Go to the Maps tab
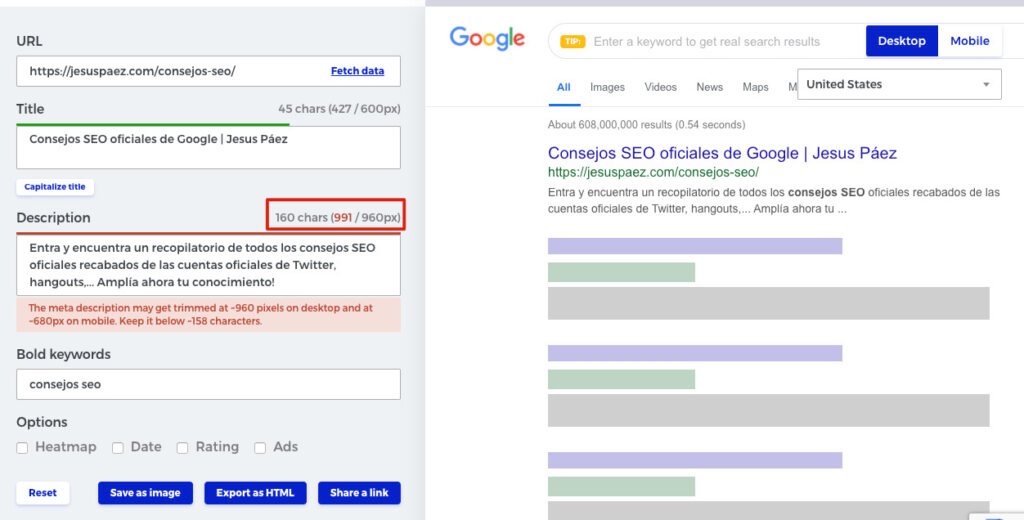Viewport: 1024px width, 520px height. pyautogui.click(x=755, y=87)
